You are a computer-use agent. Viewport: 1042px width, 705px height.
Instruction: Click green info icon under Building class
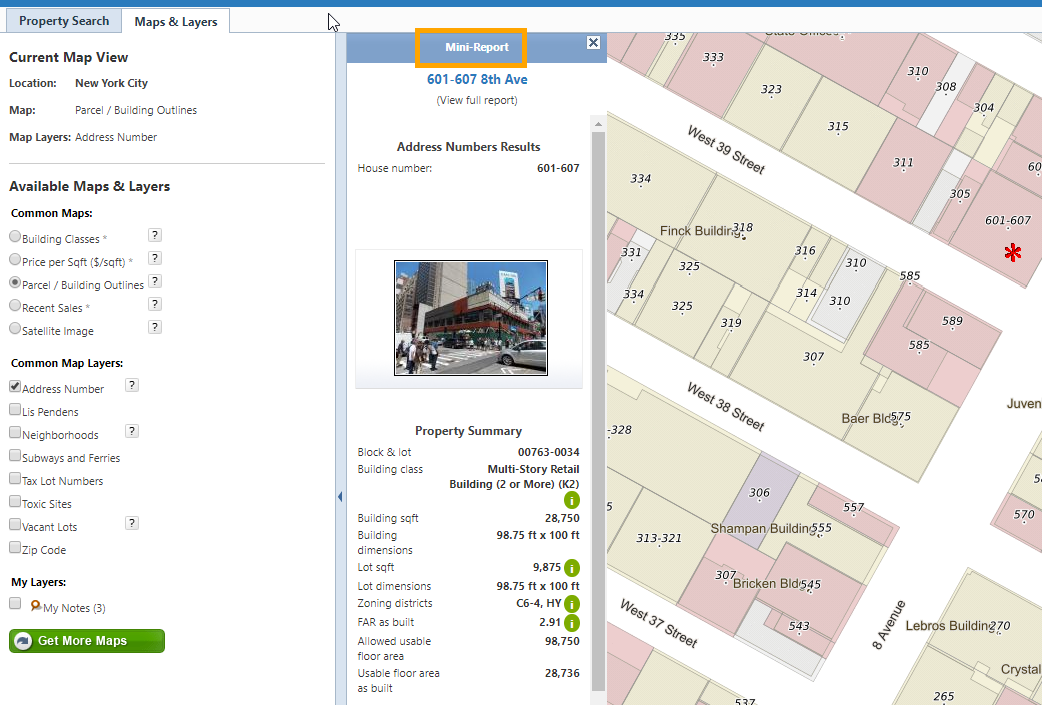(x=572, y=500)
